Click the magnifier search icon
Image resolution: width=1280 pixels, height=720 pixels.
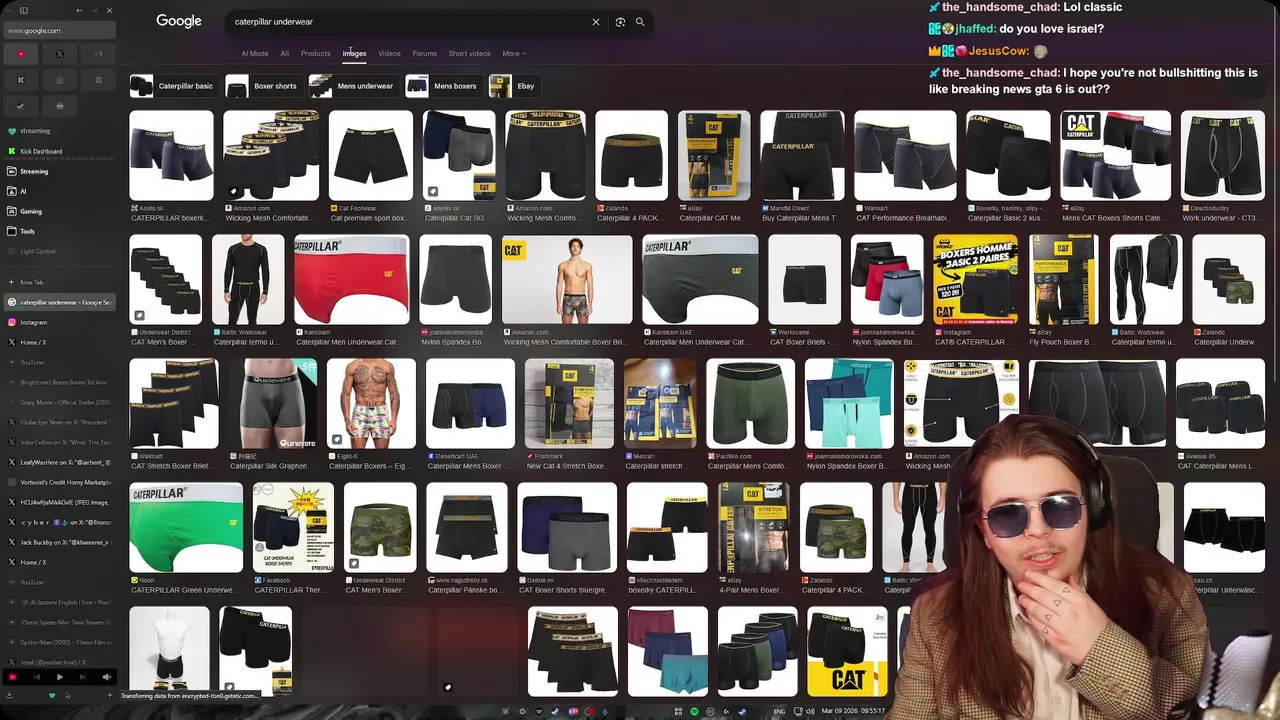(640, 22)
